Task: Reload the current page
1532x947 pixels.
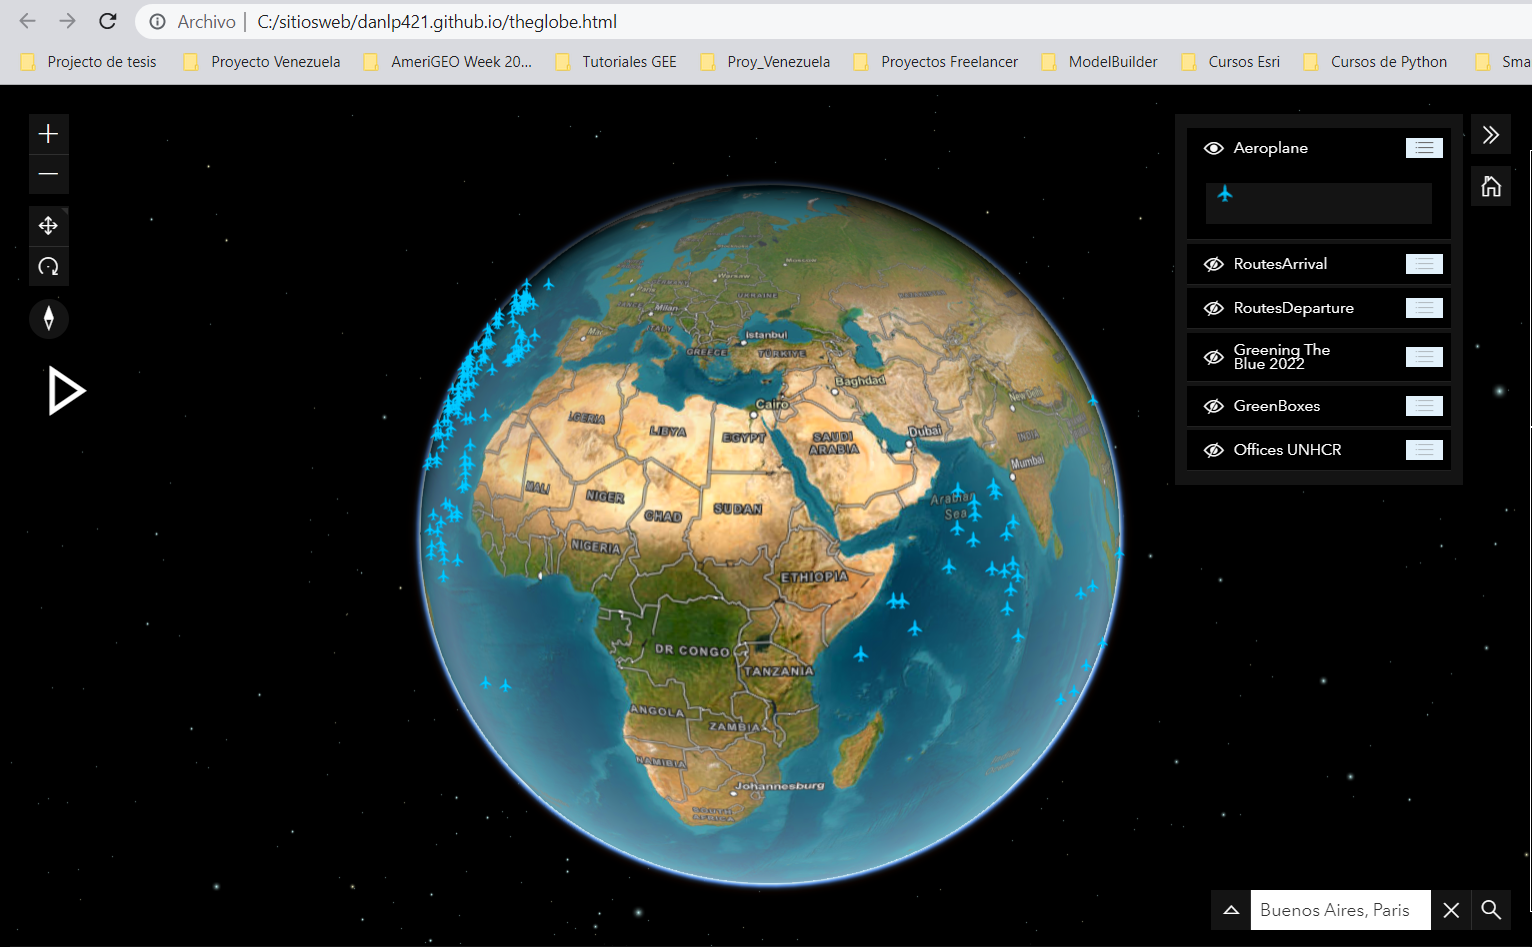Action: coord(108,21)
